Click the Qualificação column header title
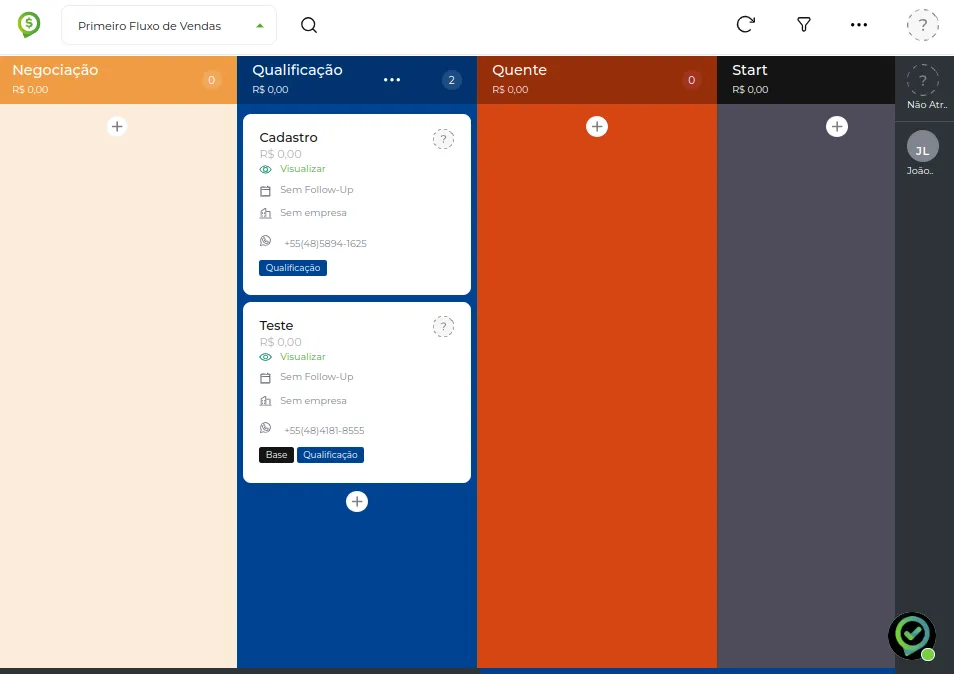Viewport: 954px width, 674px height. pyautogui.click(x=297, y=70)
